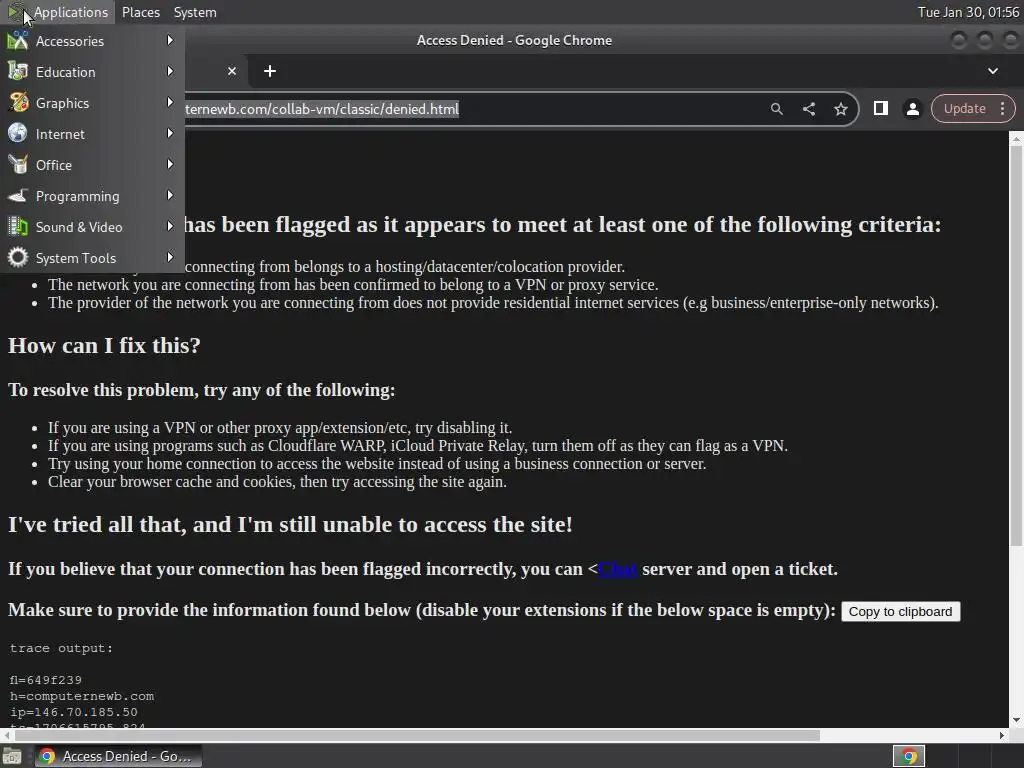The width and height of the screenshot is (1024, 768).
Task: Click the 'fl=649f239' trace line
Action: coord(46,680)
